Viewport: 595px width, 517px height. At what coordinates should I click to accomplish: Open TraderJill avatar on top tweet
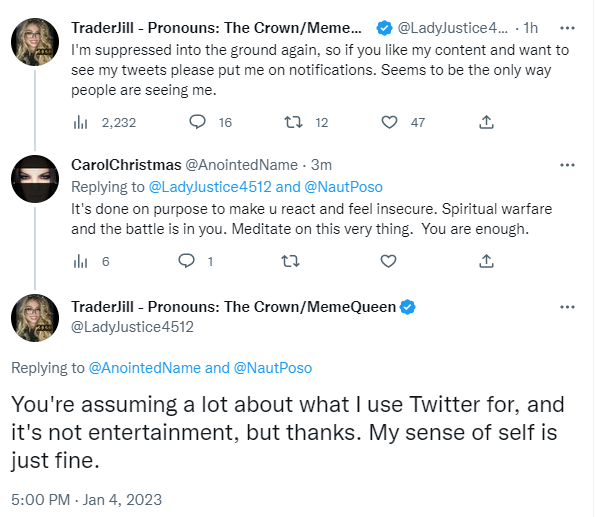(x=35, y=42)
